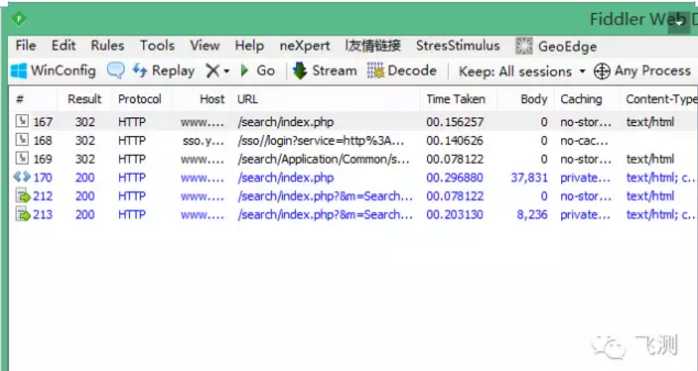The height and width of the screenshot is (371, 698).
Task: Click the Decode grid icon
Action: (376, 71)
